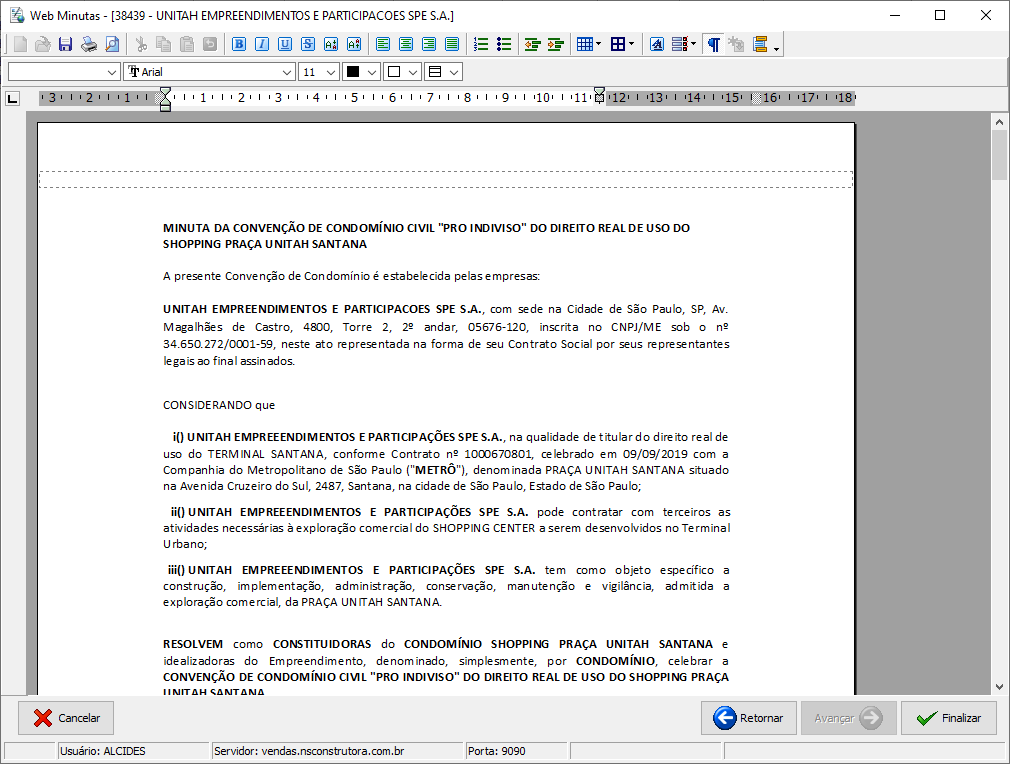The height and width of the screenshot is (764, 1010).
Task: Toggle Underline formatting
Action: click(x=285, y=44)
